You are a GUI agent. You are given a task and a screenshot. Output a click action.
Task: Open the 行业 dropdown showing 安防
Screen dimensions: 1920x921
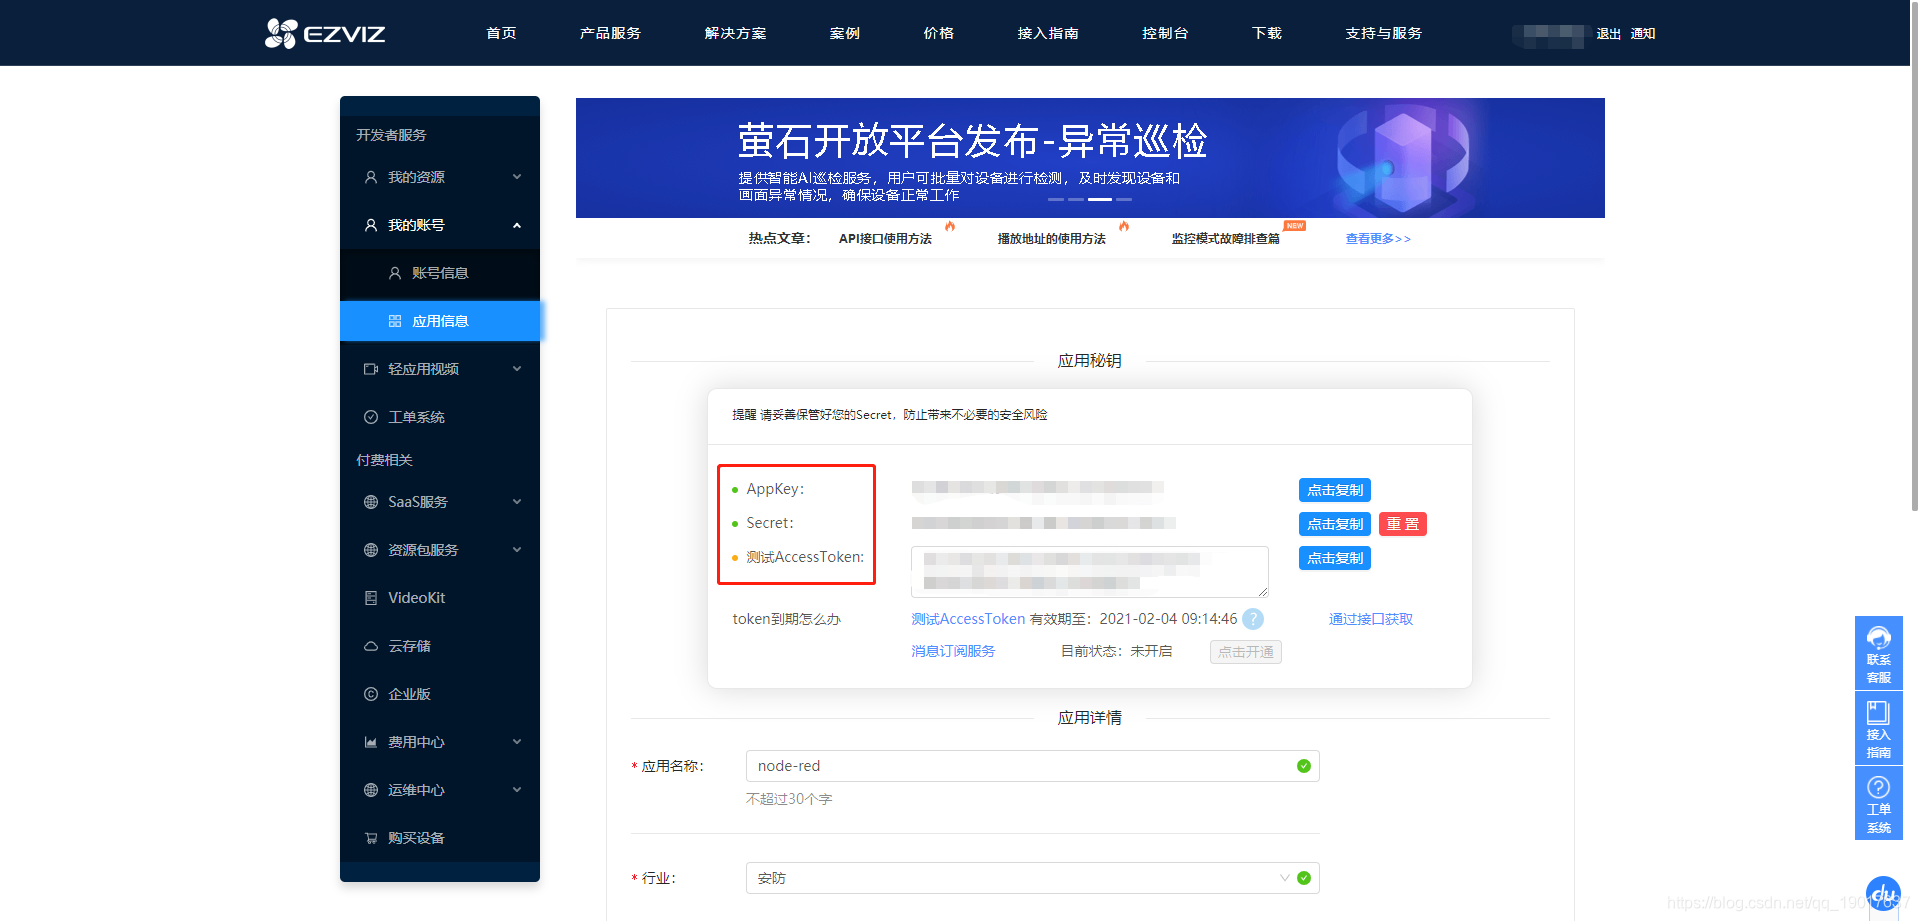tap(1032, 878)
